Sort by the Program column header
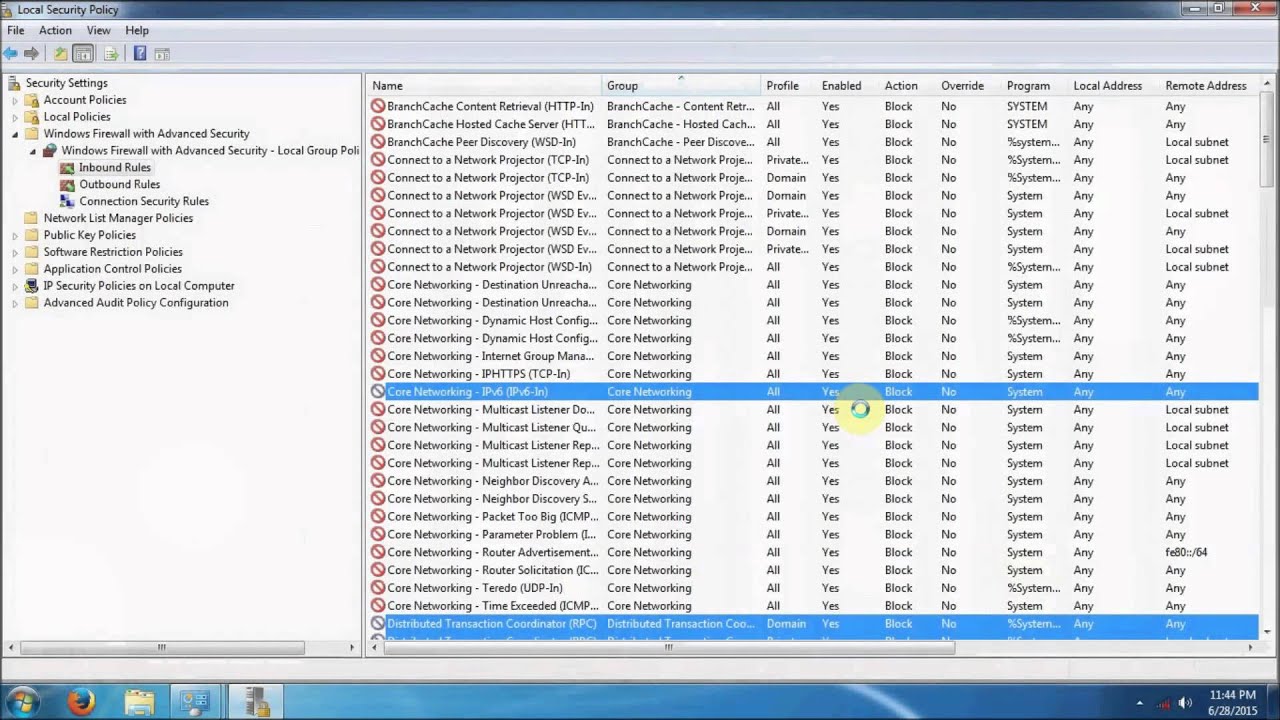Screen dimensions: 1280x720 [1035, 86]
